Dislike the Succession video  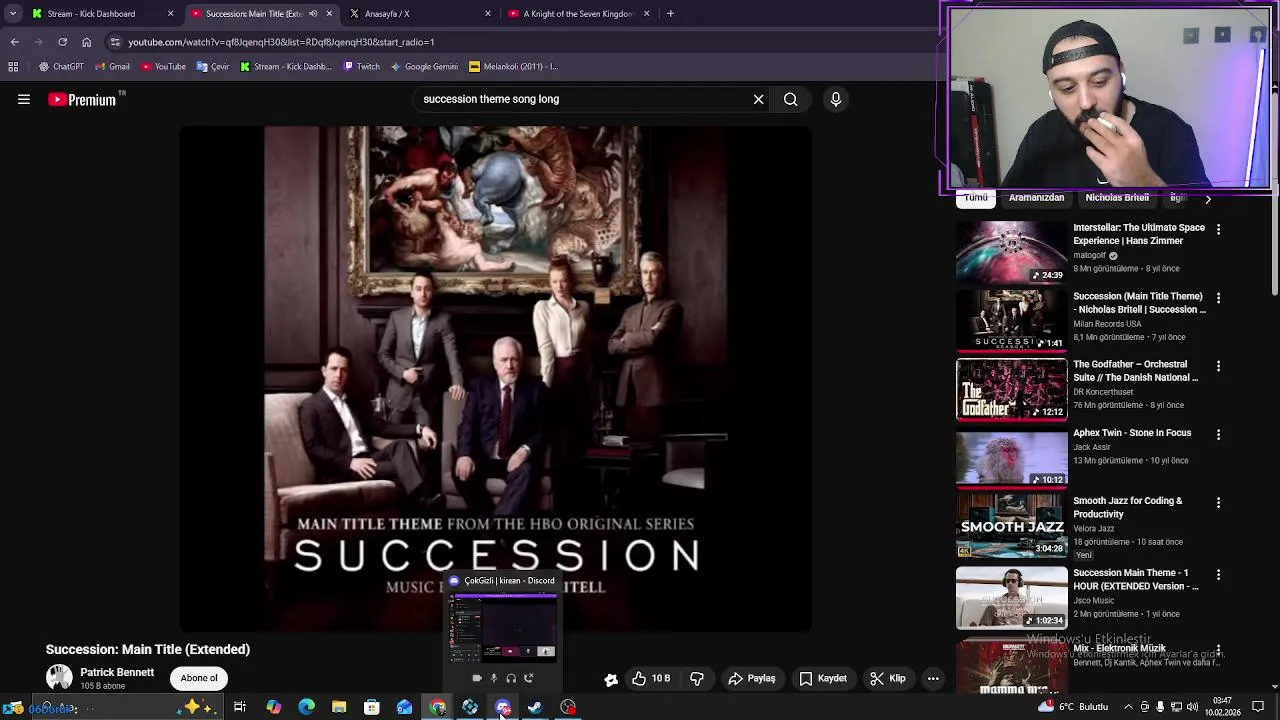(x=697, y=678)
